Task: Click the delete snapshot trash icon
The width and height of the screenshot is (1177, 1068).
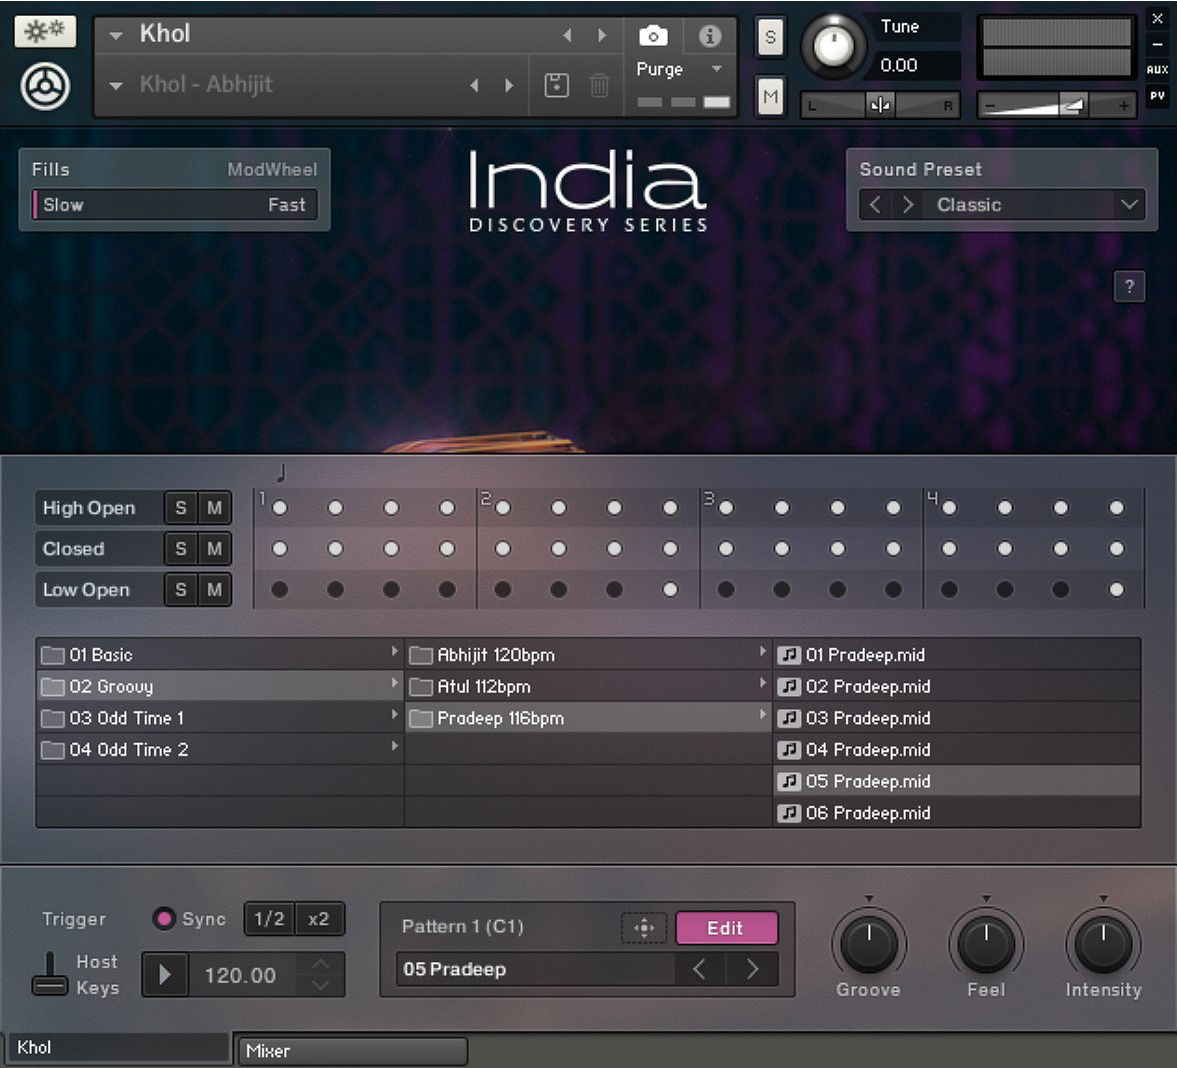Action: click(599, 86)
